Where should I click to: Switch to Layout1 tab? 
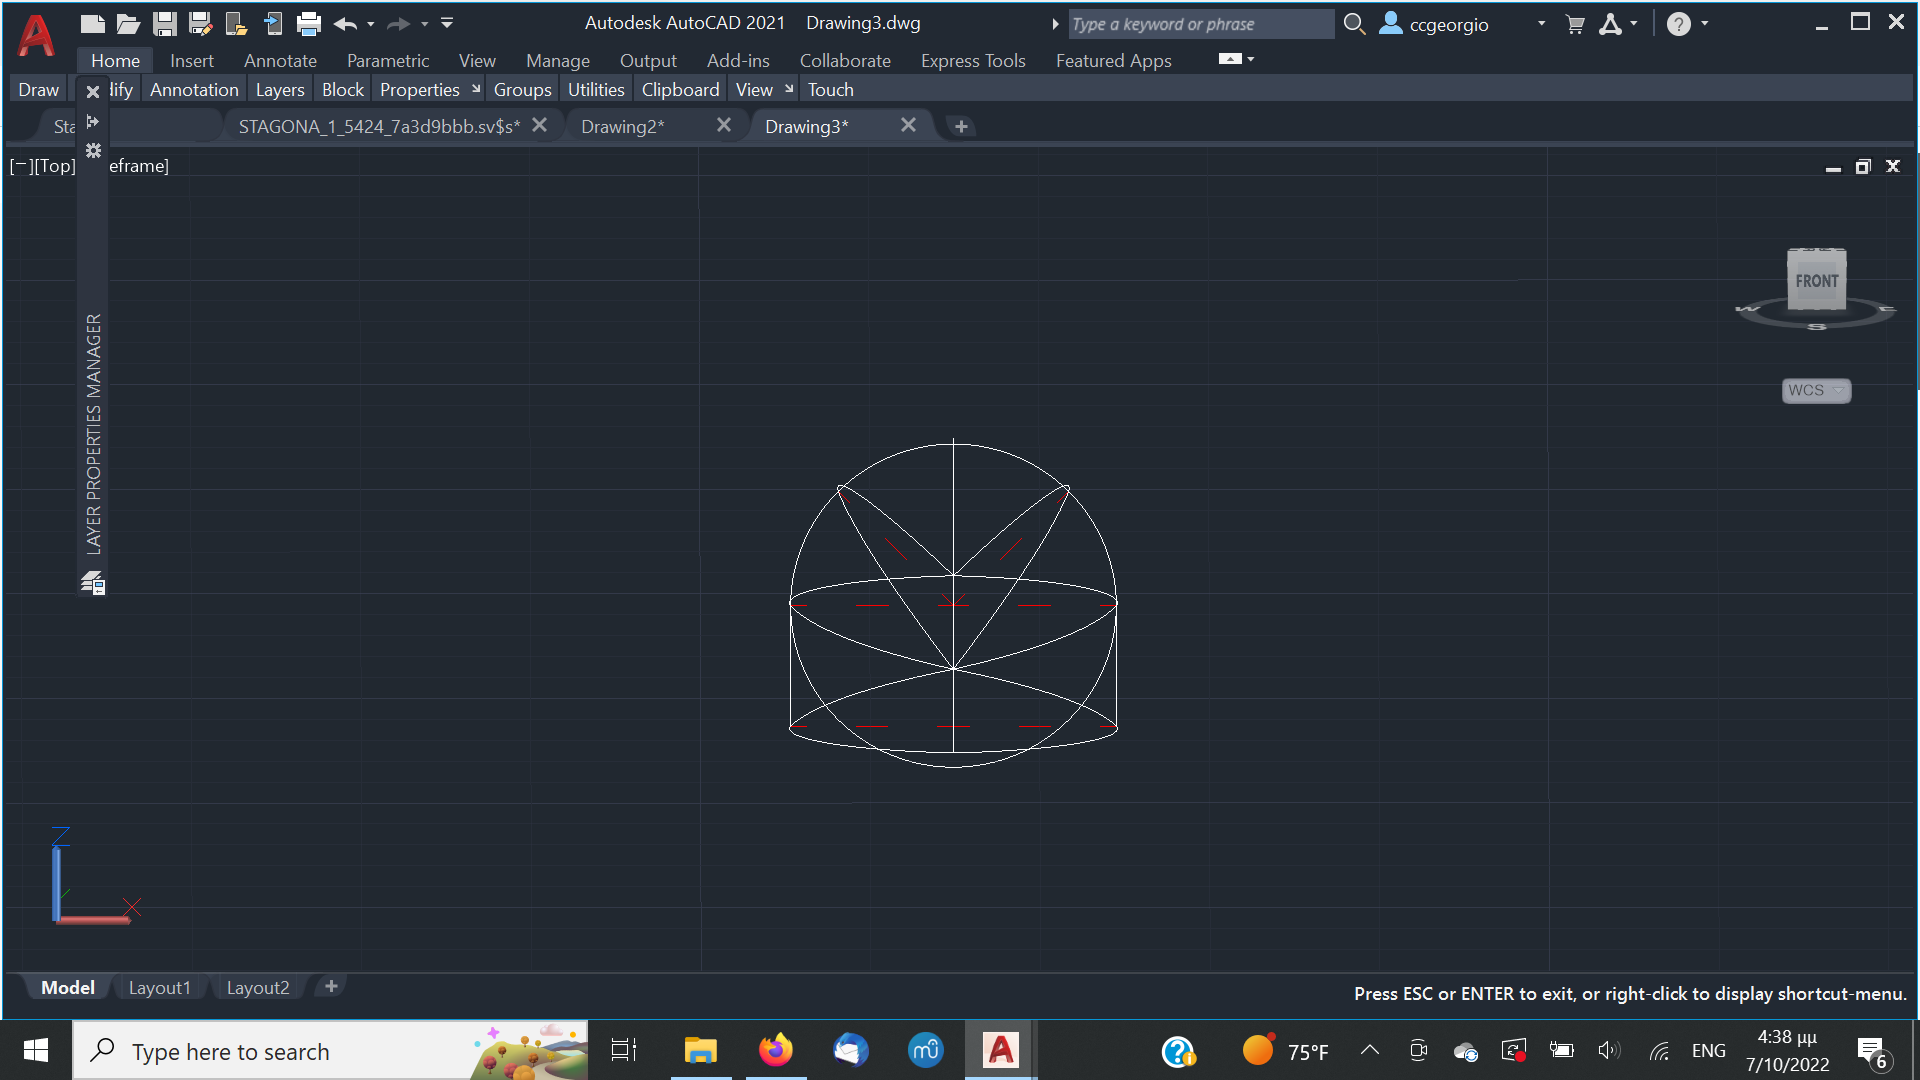[x=159, y=988]
